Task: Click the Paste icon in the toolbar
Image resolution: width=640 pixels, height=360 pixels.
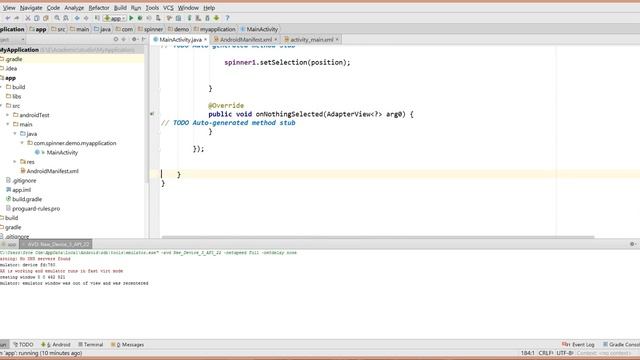Action: tap(46, 18)
